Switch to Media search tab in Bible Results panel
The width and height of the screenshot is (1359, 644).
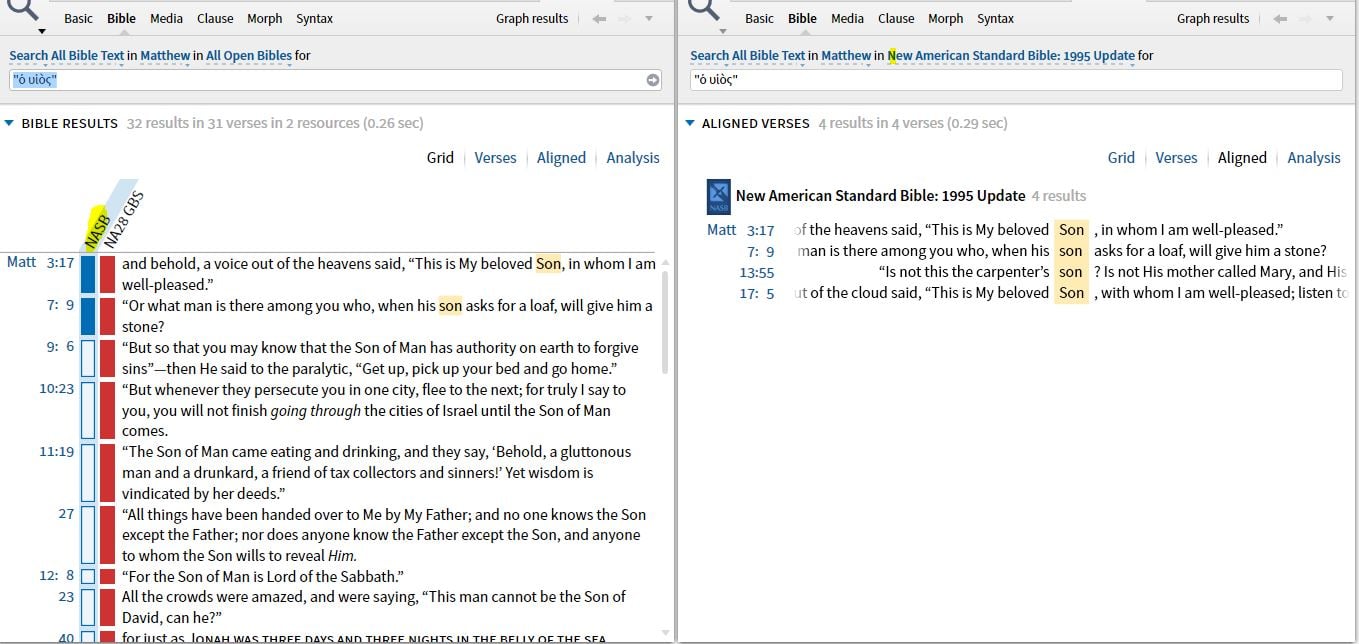tap(166, 19)
